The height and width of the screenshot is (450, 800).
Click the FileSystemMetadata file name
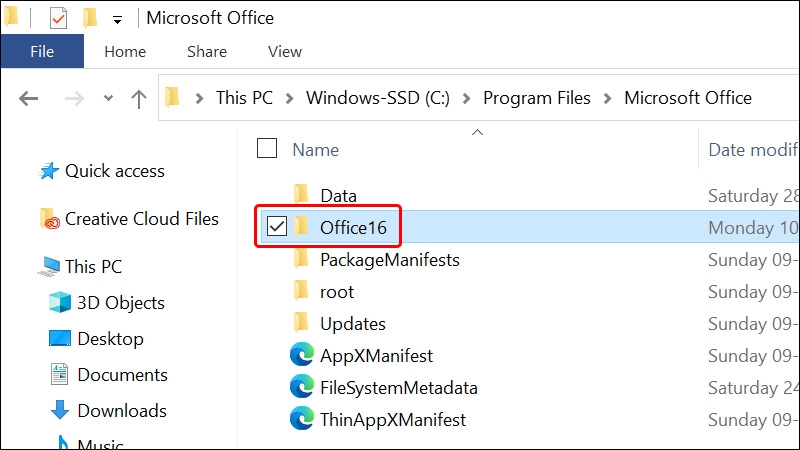pos(398,388)
